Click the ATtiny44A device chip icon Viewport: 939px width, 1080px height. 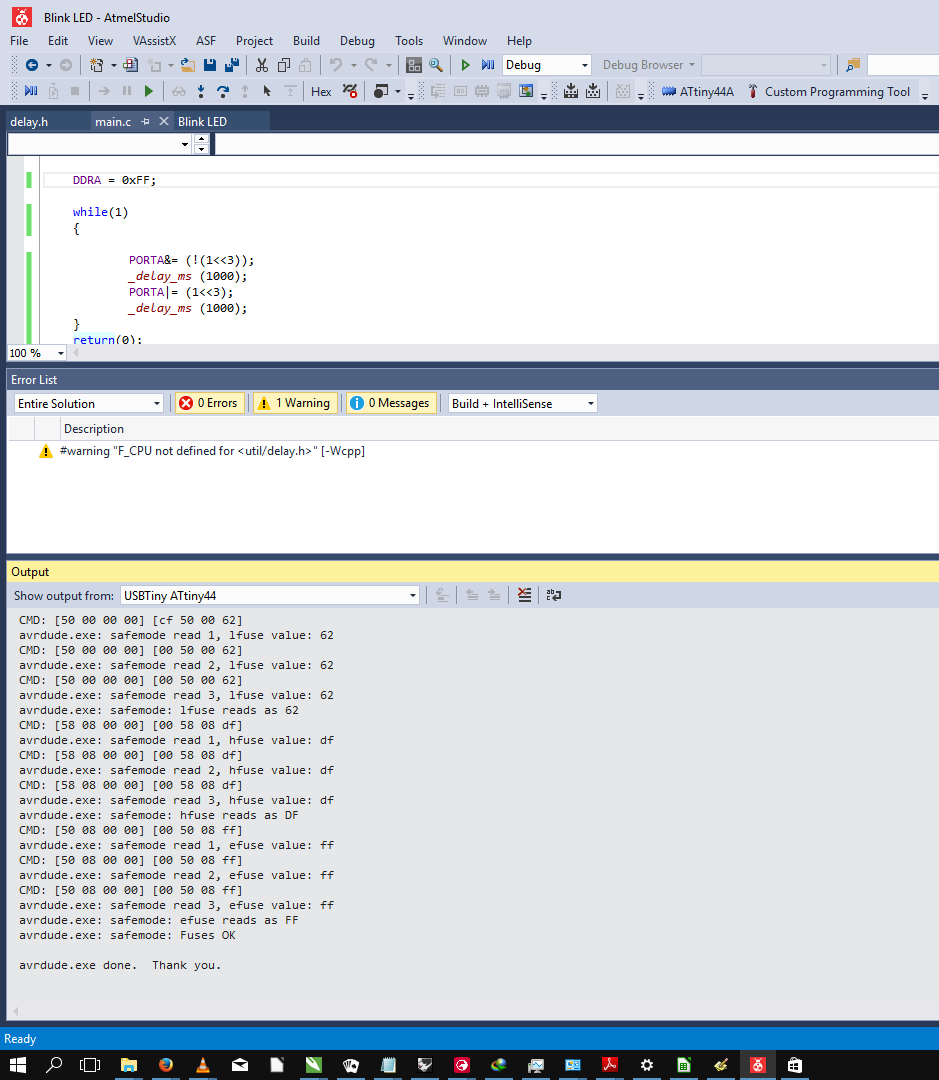click(668, 91)
